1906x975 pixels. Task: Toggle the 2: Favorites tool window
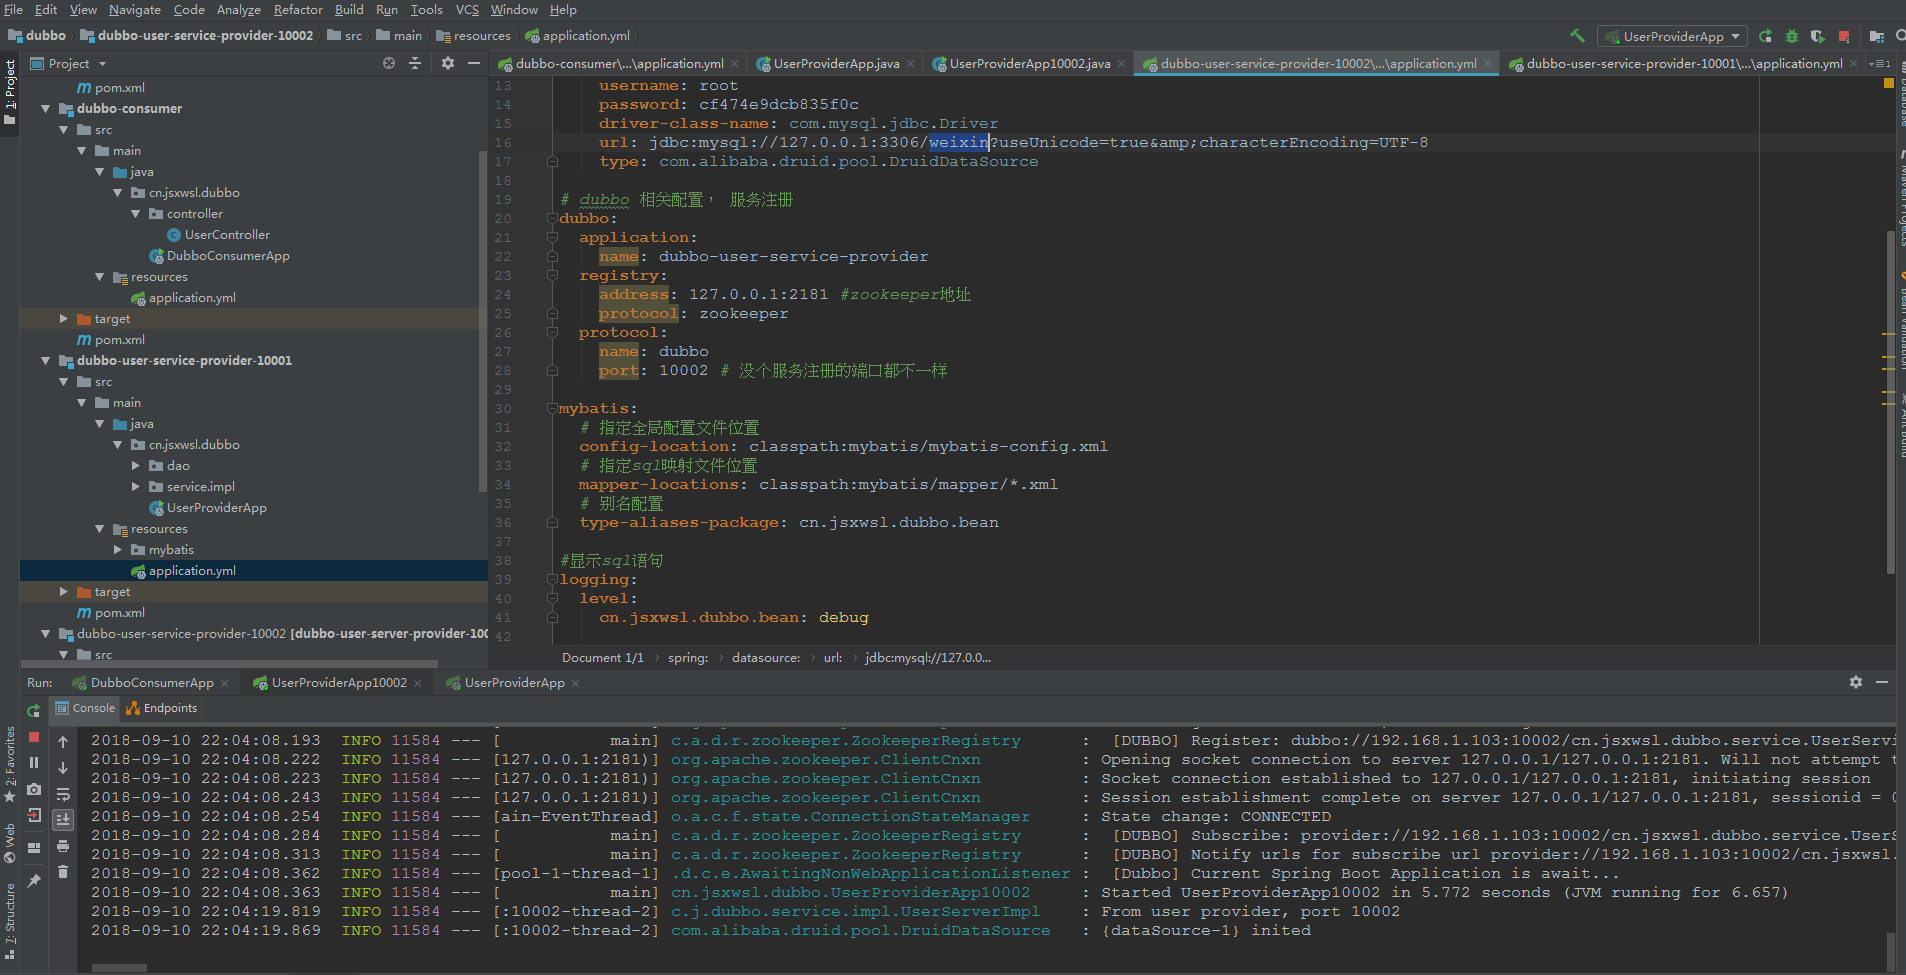10,765
